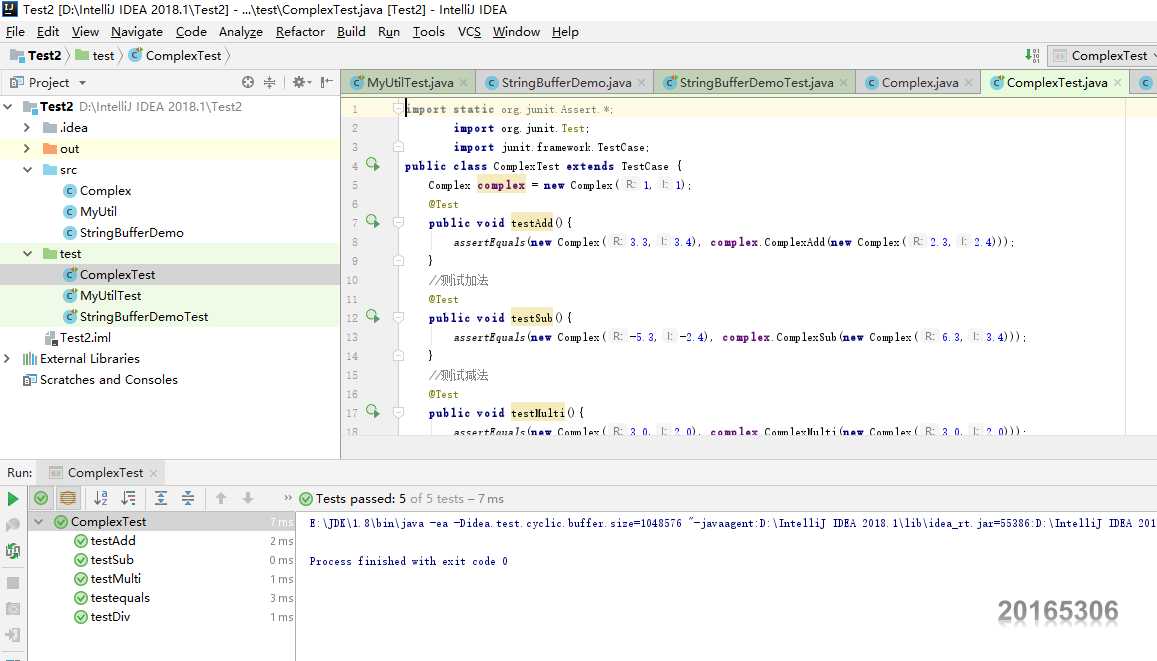Screen dimensions: 1157x661
Task: Switch to the Complex.java editor tab
Action: click(x=919, y=83)
